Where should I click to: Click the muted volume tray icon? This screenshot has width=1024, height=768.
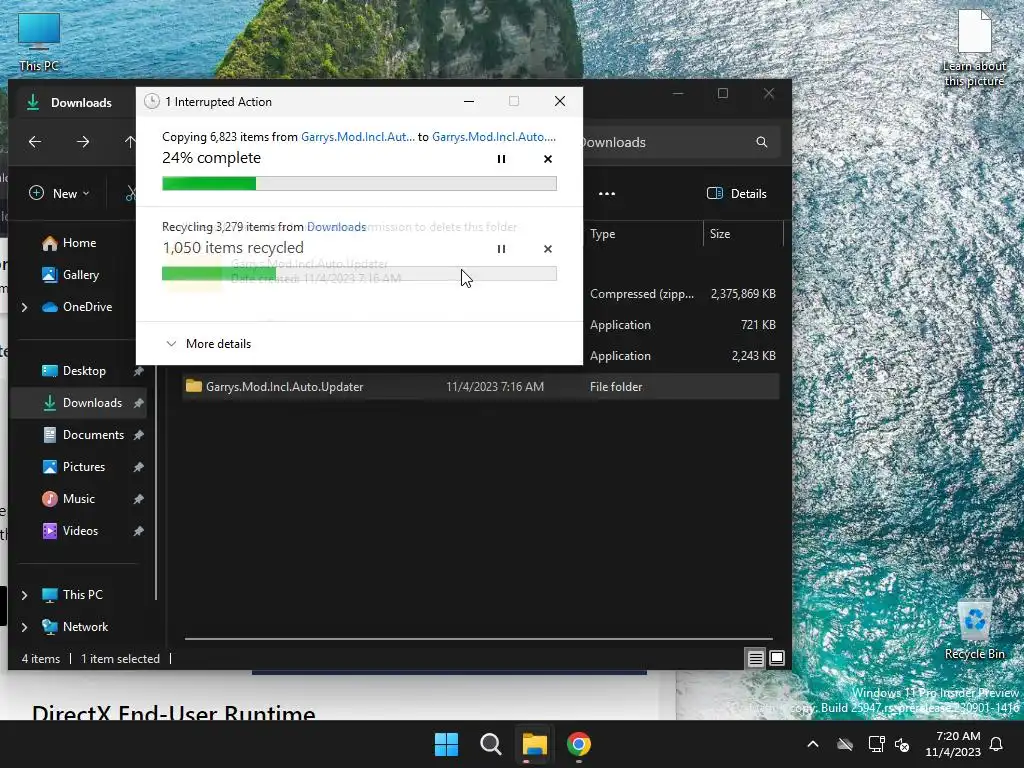(x=903, y=744)
